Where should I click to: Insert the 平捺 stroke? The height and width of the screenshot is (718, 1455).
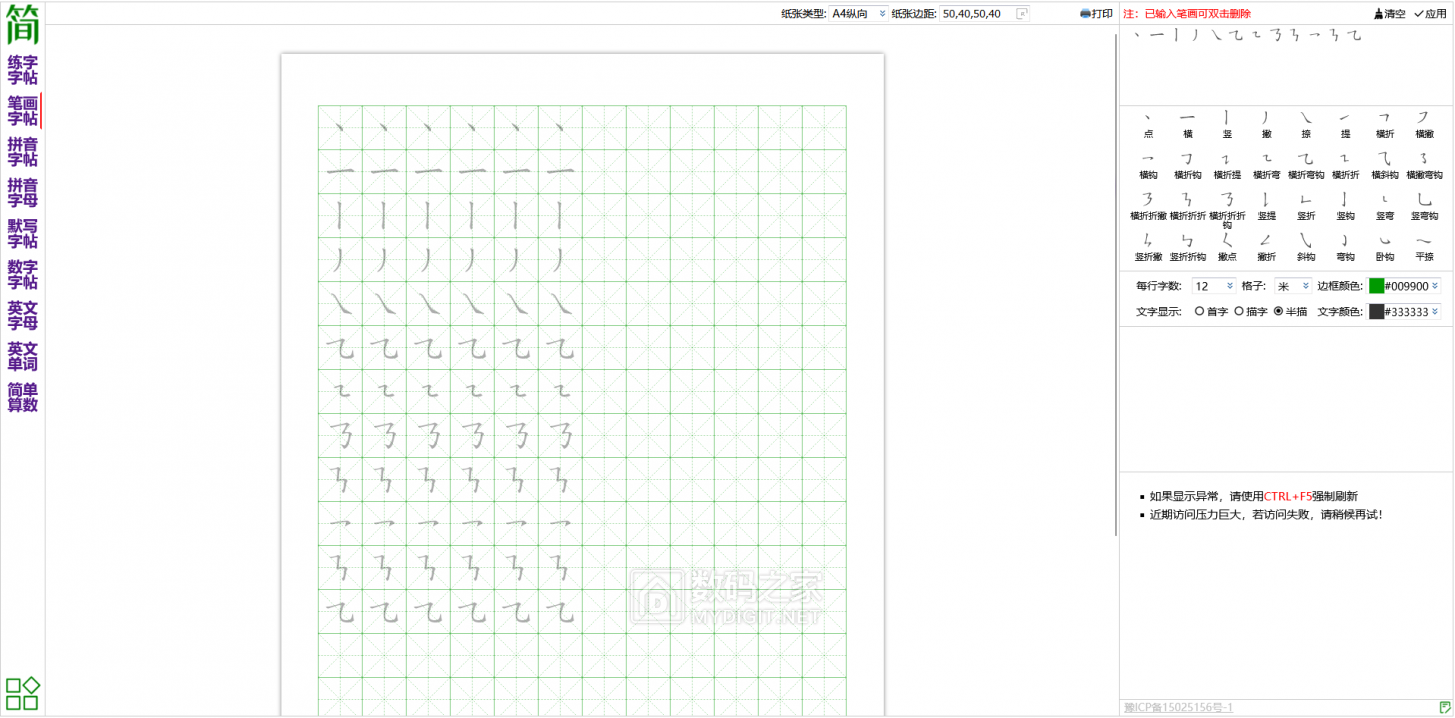[1424, 246]
